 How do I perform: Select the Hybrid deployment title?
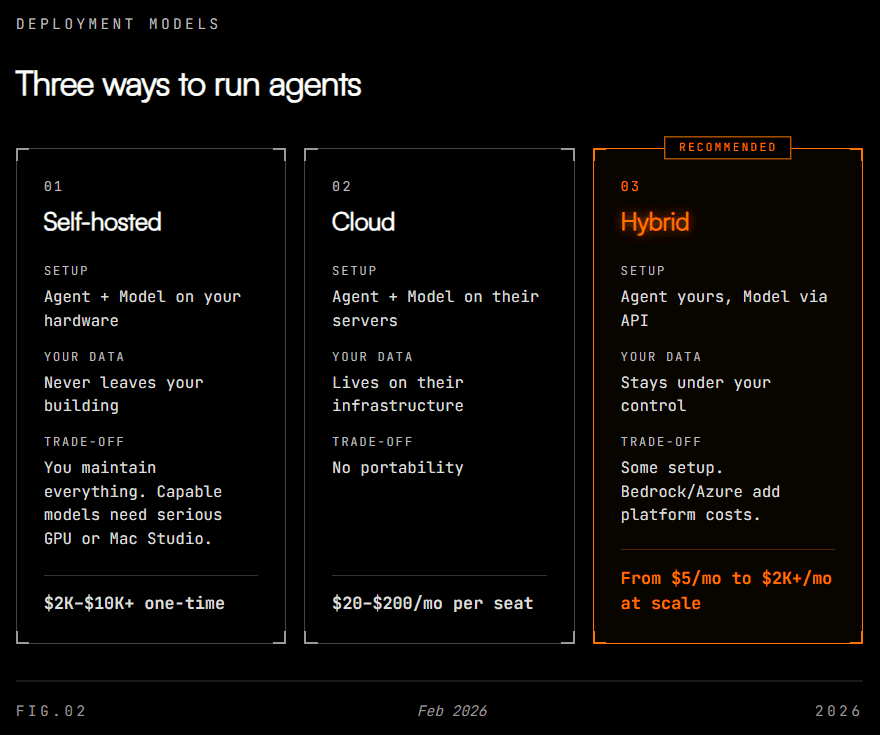pos(655,222)
